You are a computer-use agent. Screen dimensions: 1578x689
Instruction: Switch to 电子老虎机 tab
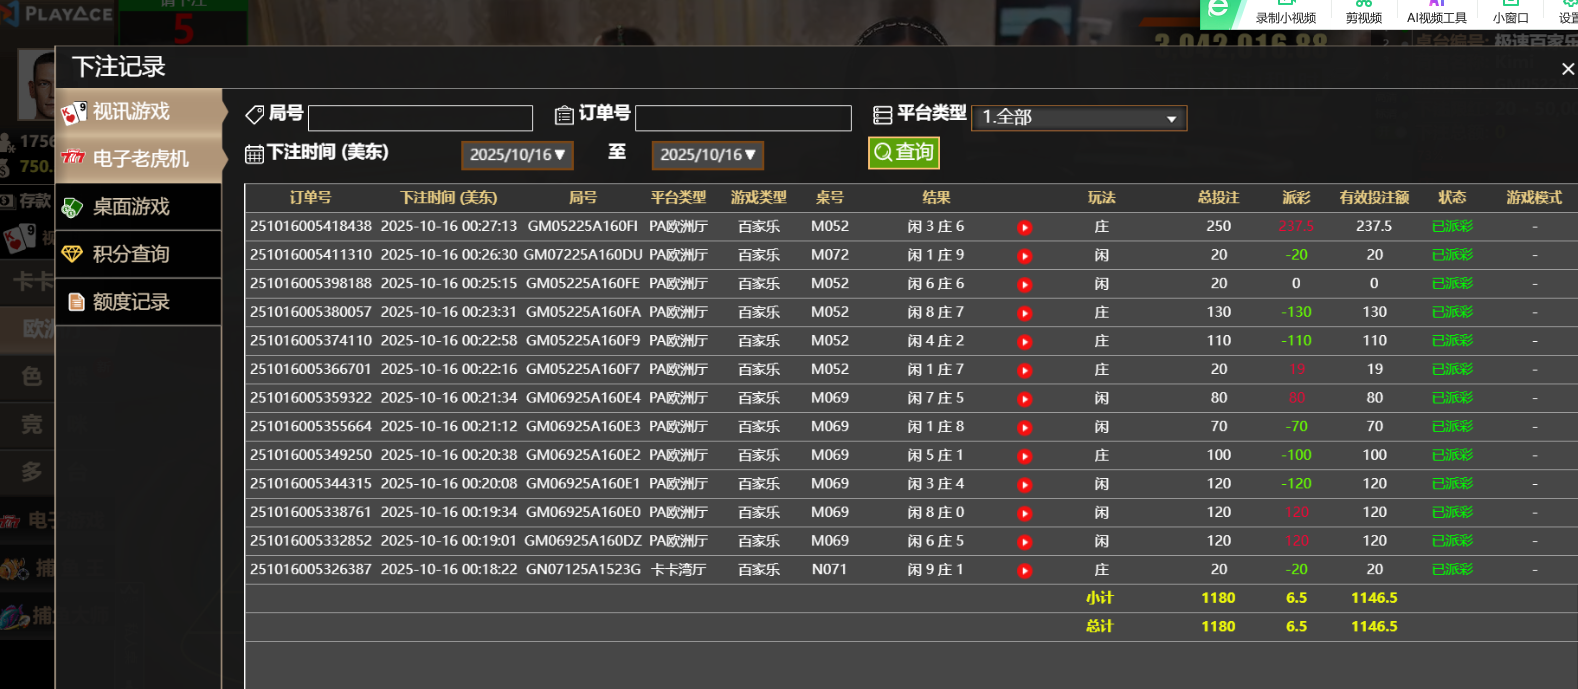point(138,159)
